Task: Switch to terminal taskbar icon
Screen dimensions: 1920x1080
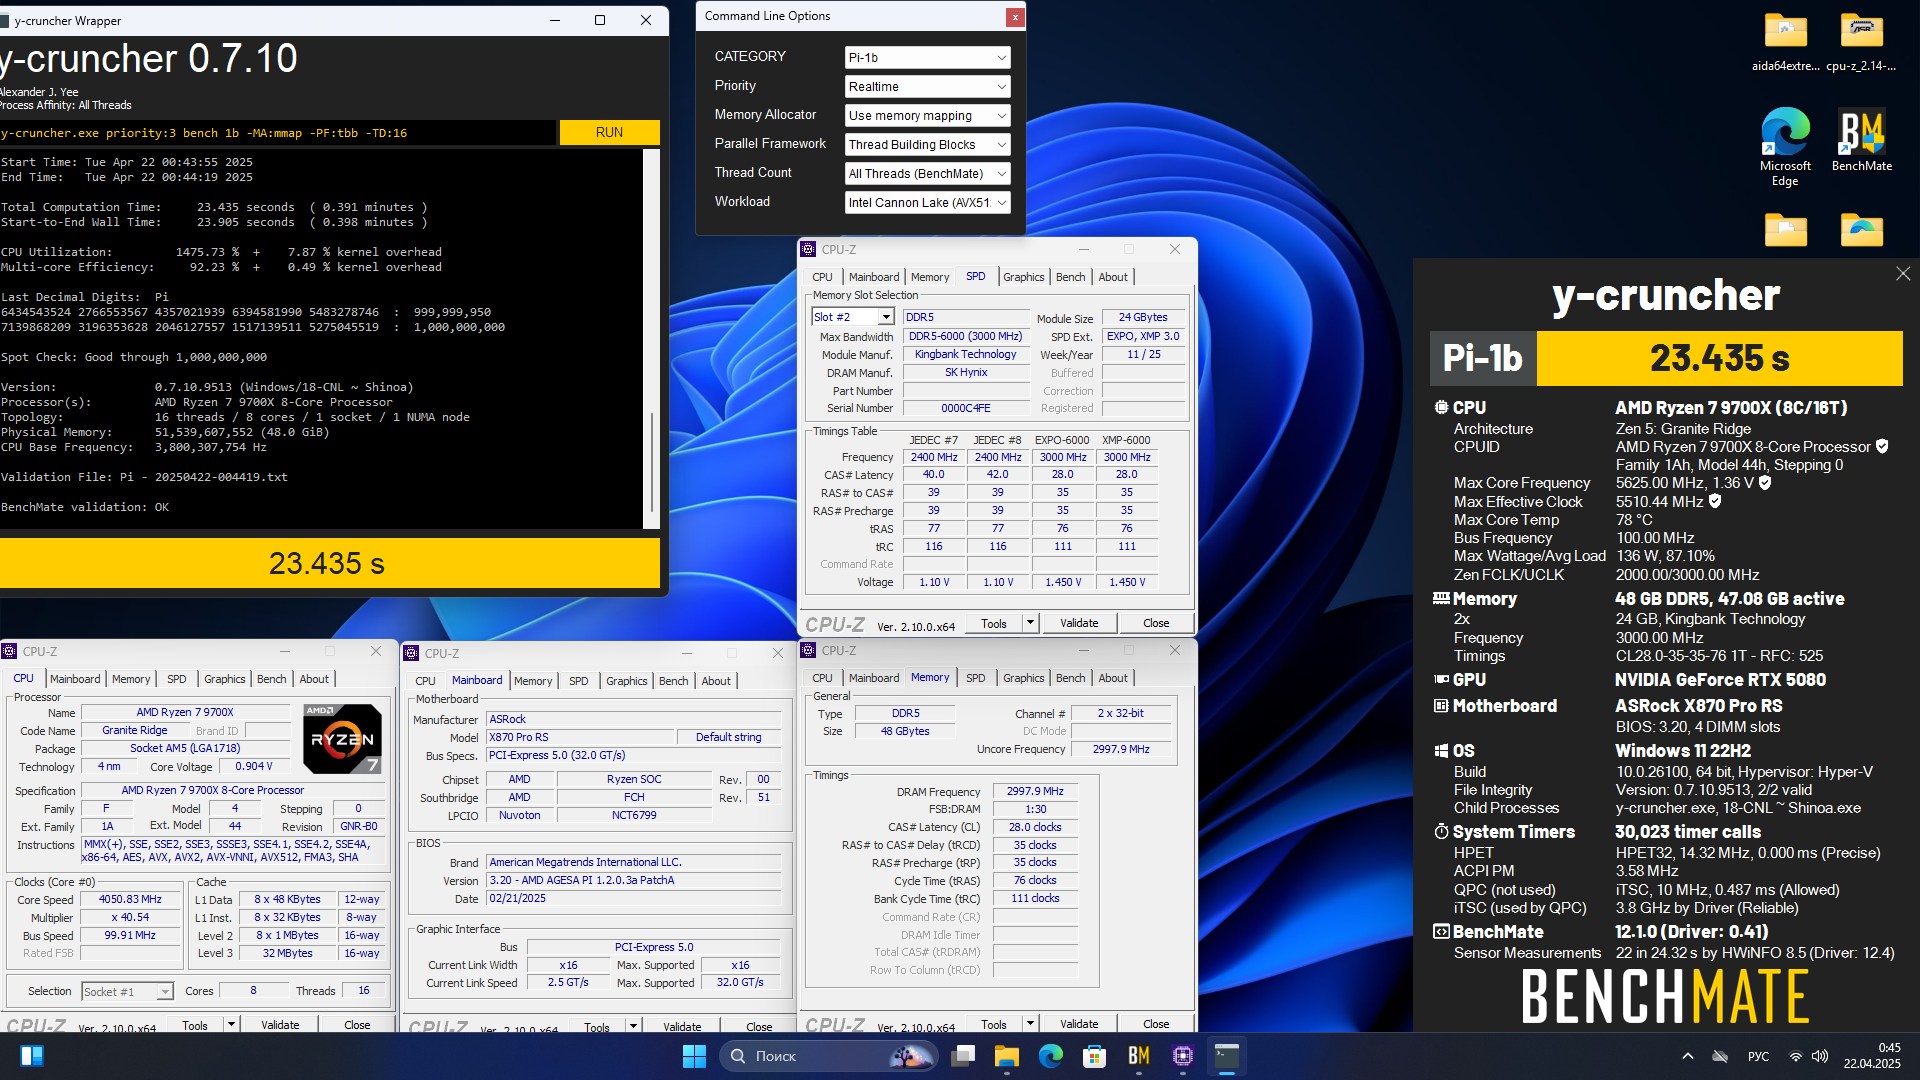Action: (1226, 1056)
